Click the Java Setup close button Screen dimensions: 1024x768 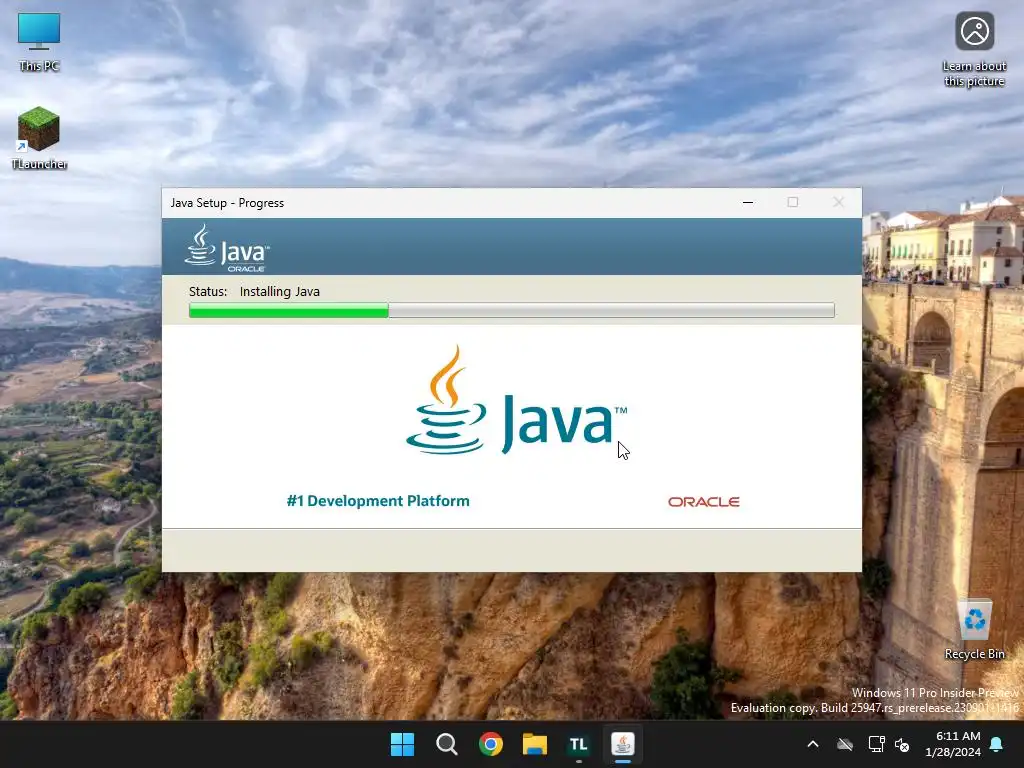point(839,202)
